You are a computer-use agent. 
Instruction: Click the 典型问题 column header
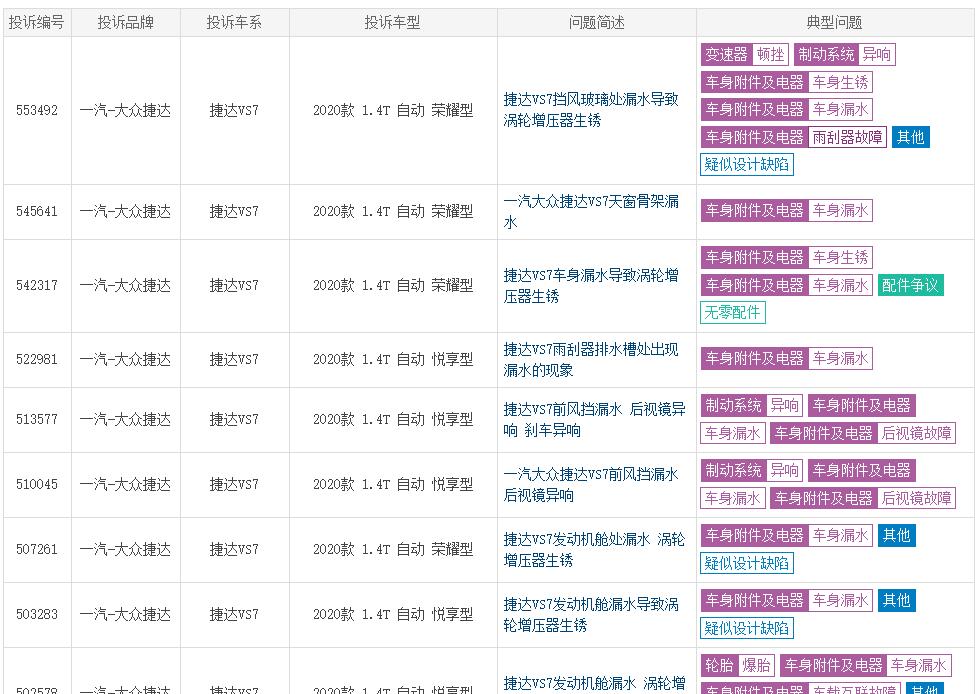coord(834,22)
